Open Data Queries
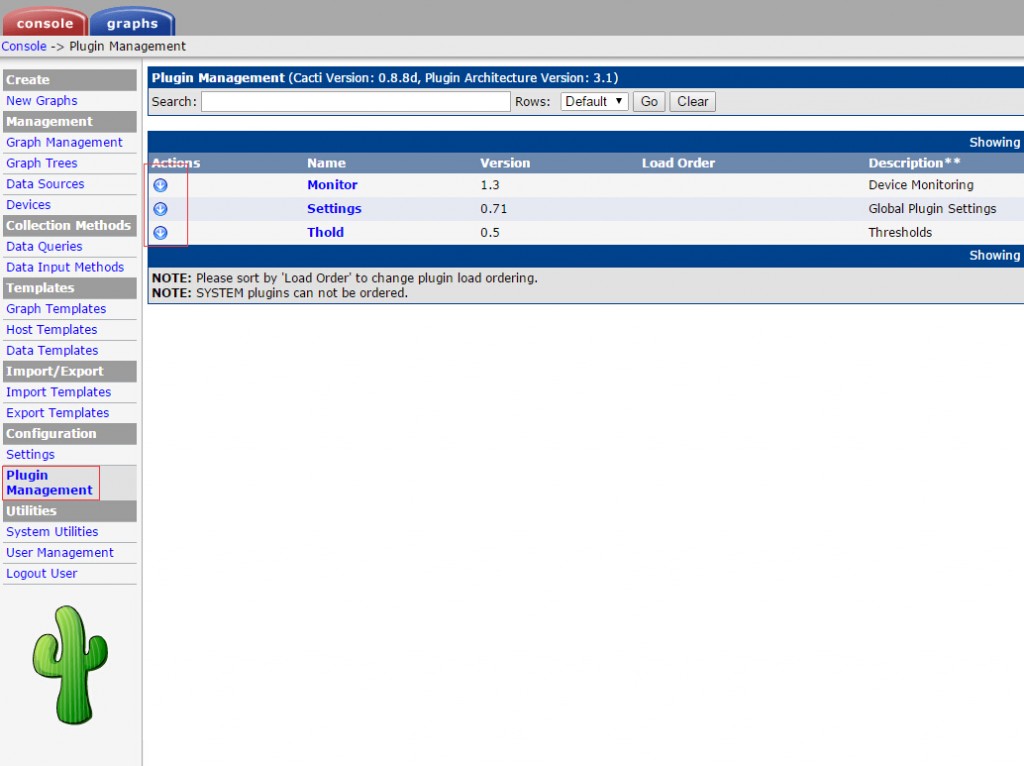 click(x=44, y=247)
